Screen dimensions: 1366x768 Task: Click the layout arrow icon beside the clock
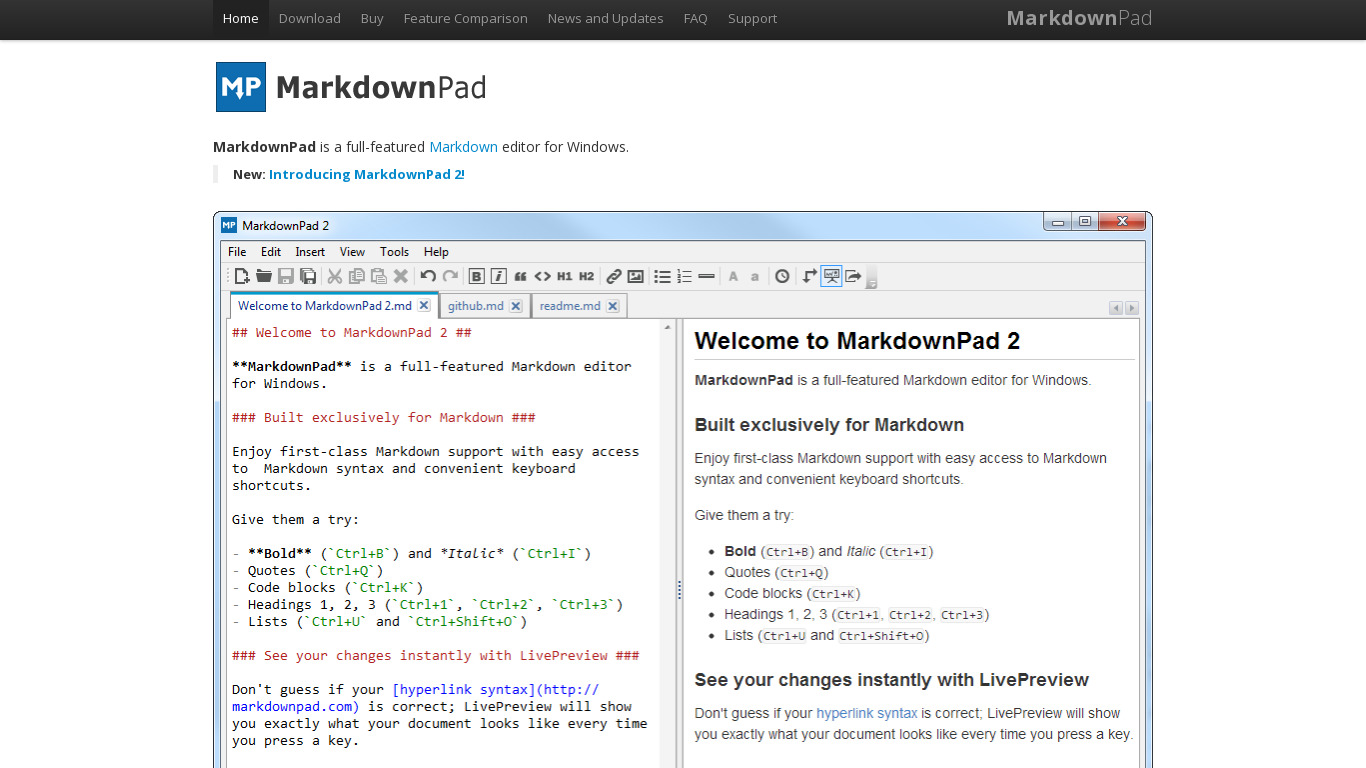(809, 276)
